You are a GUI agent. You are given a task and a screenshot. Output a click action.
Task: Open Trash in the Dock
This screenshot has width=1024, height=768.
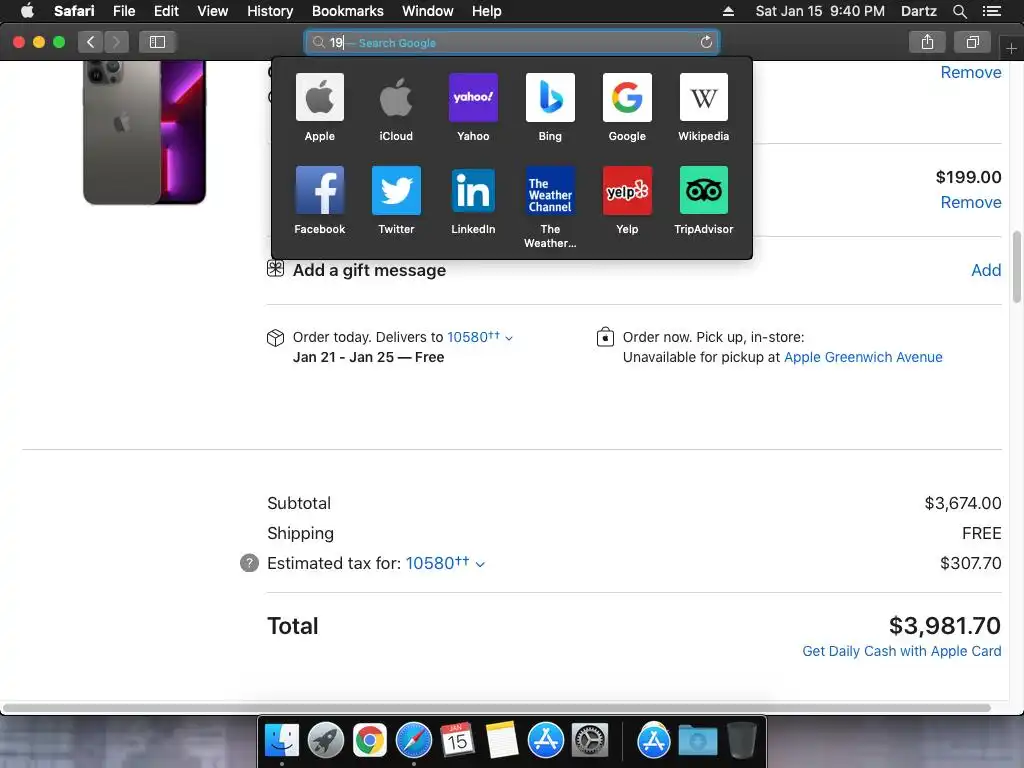742,741
